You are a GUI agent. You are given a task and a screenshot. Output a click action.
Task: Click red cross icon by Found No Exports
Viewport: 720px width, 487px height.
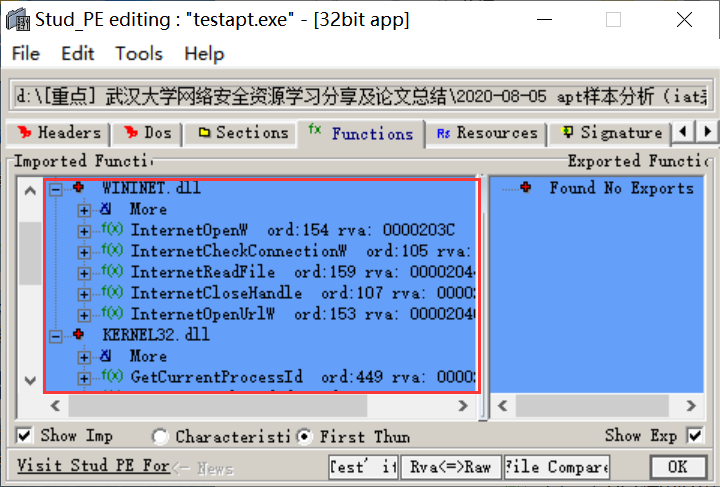click(526, 187)
